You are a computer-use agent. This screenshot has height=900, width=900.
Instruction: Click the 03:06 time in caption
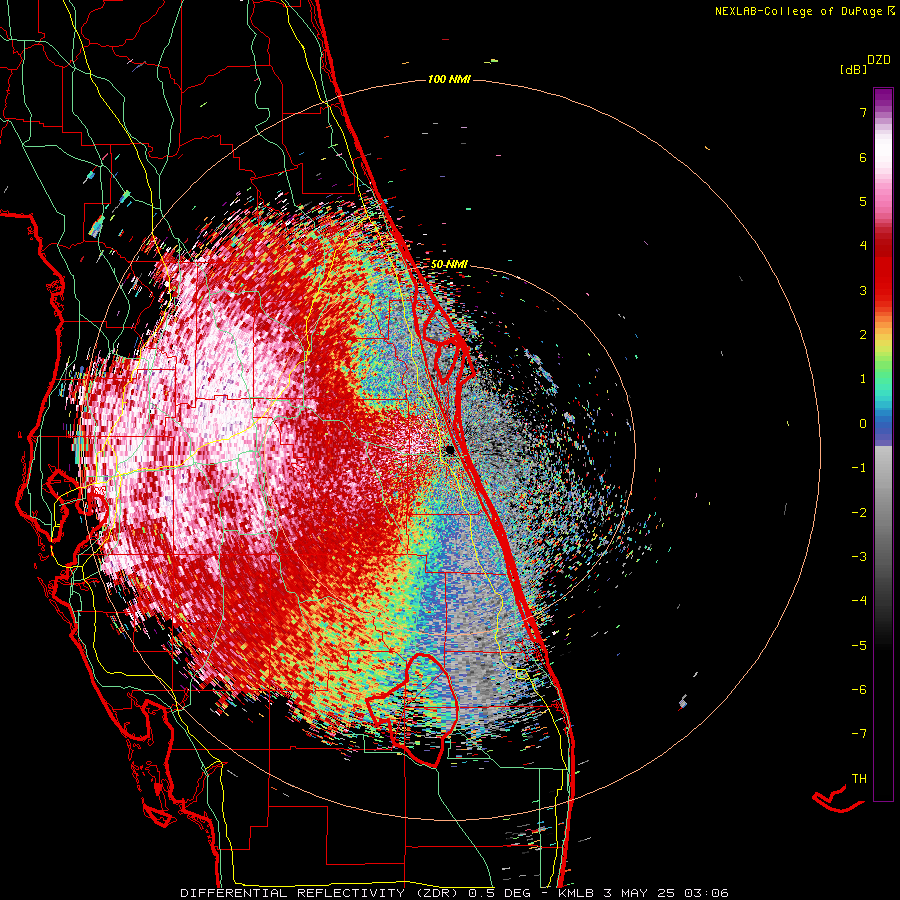(x=709, y=893)
